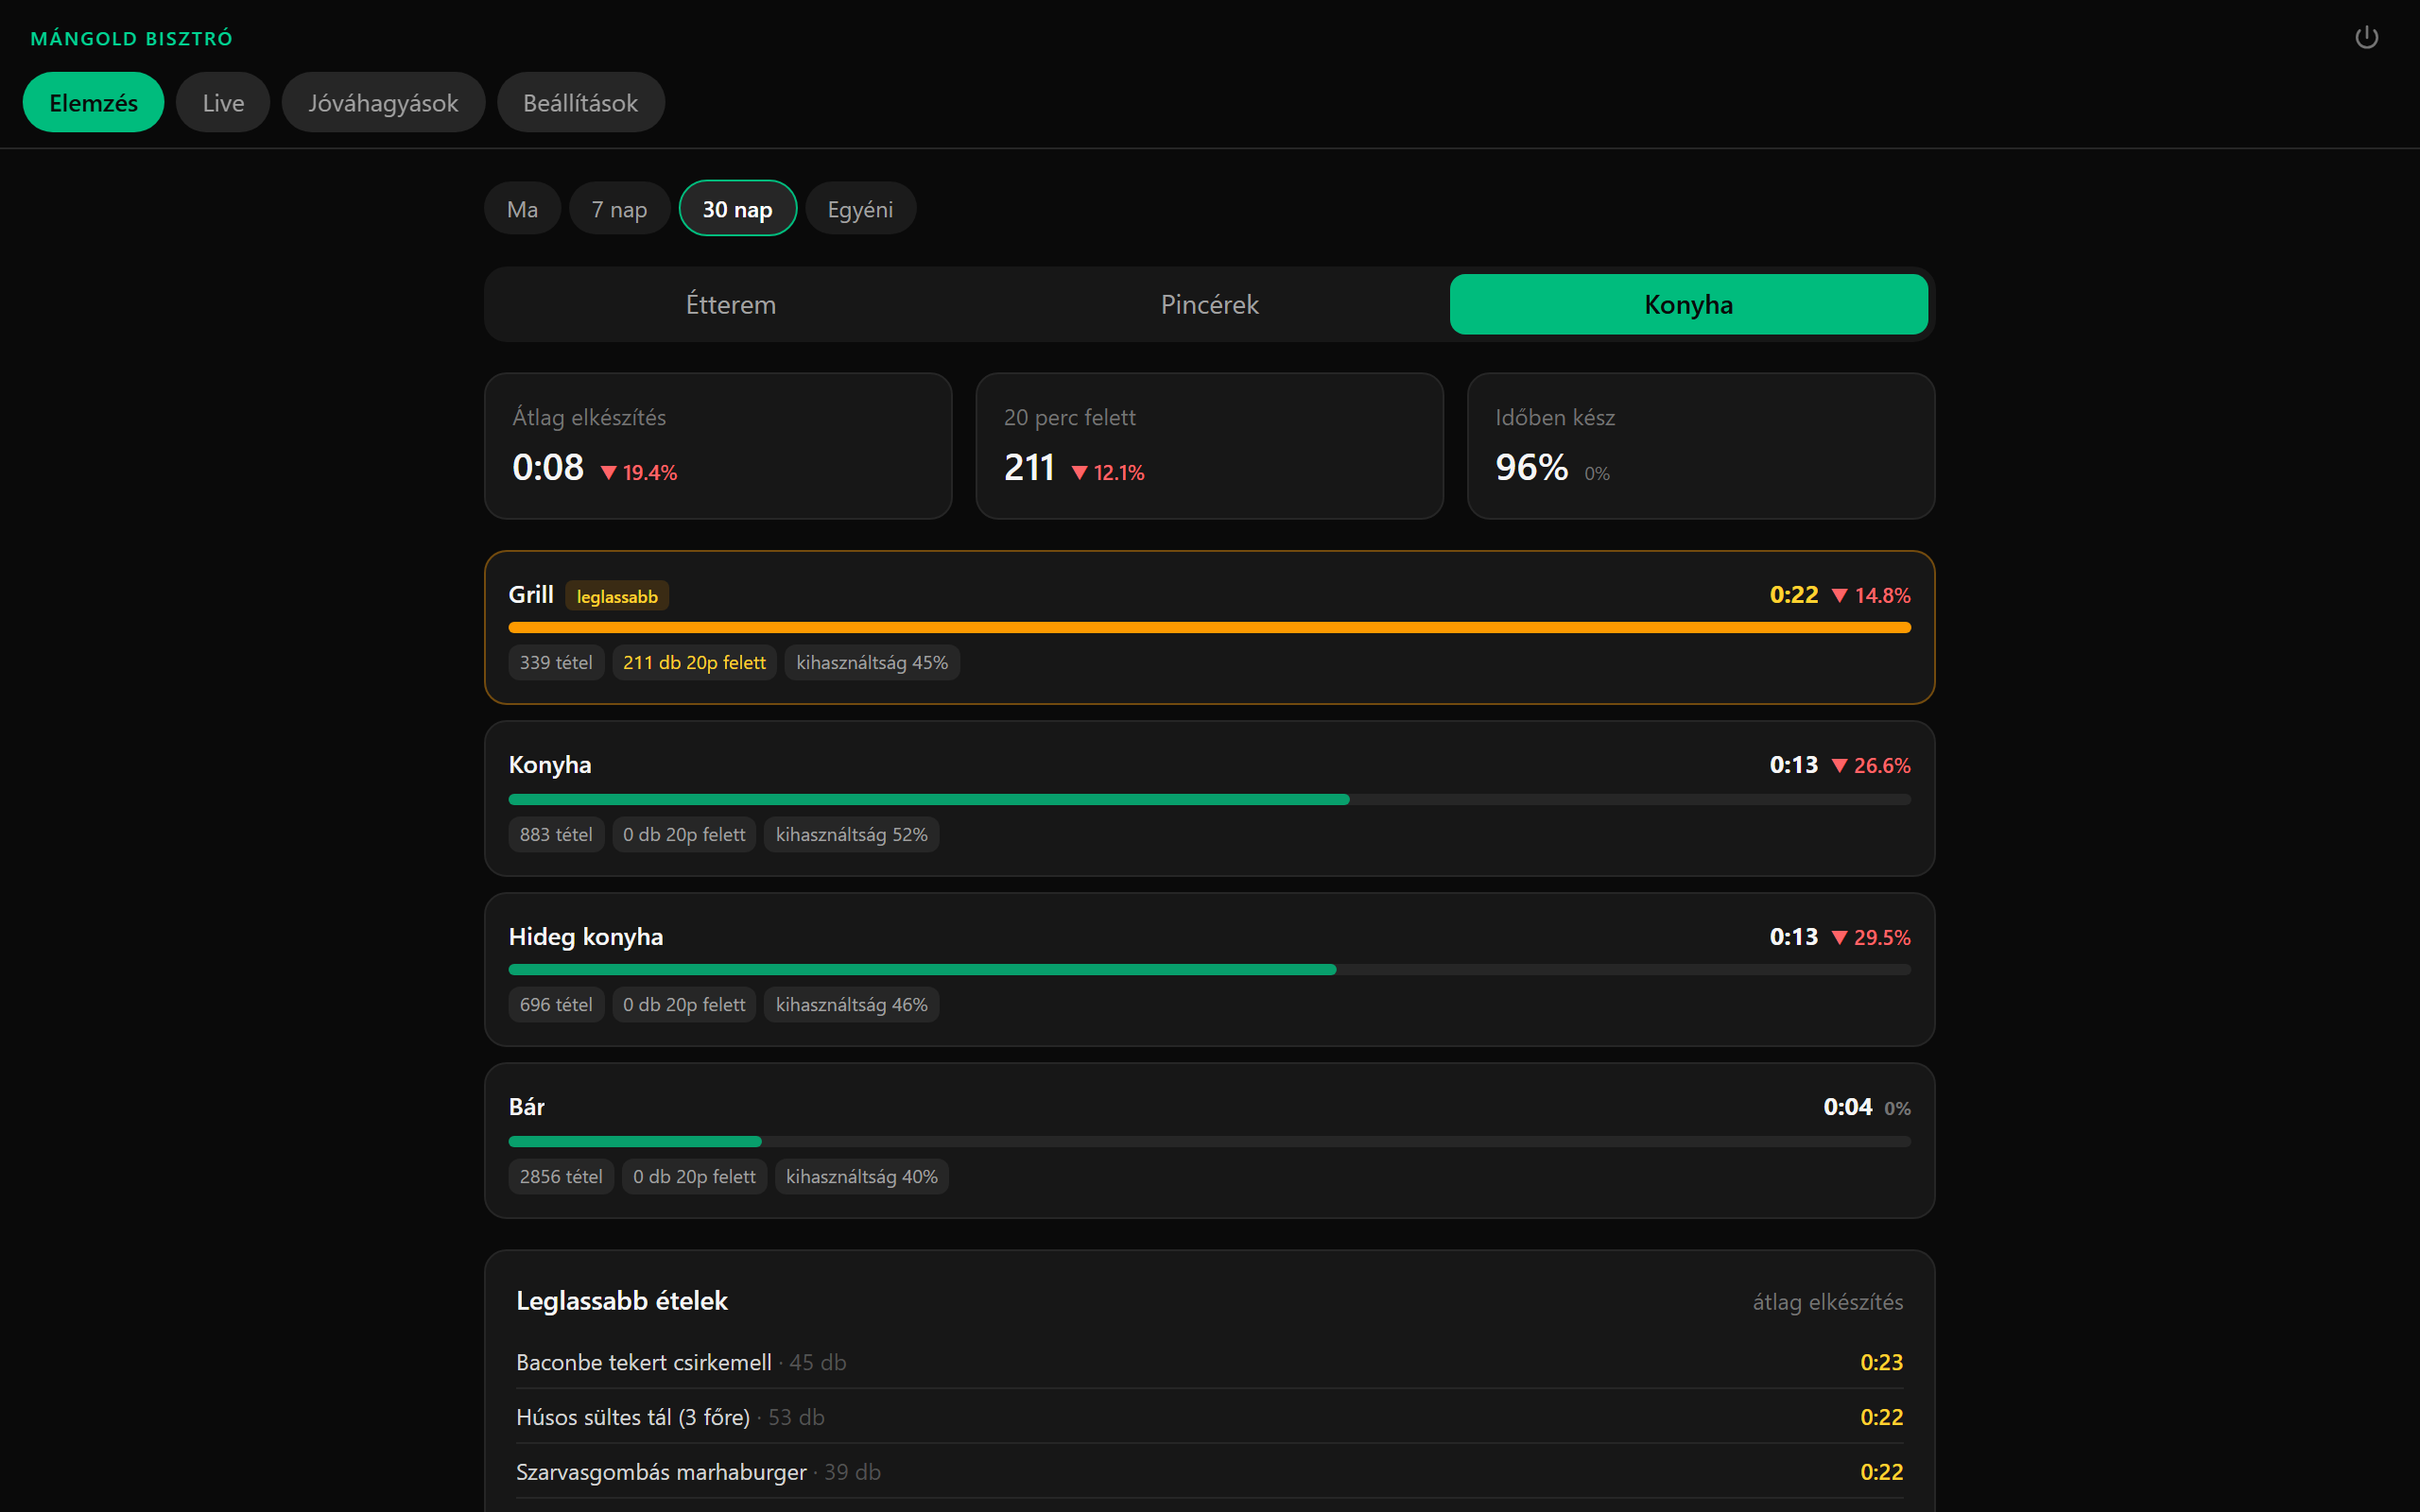Click the Bár station title
This screenshot has width=2420, height=1512.
point(527,1107)
